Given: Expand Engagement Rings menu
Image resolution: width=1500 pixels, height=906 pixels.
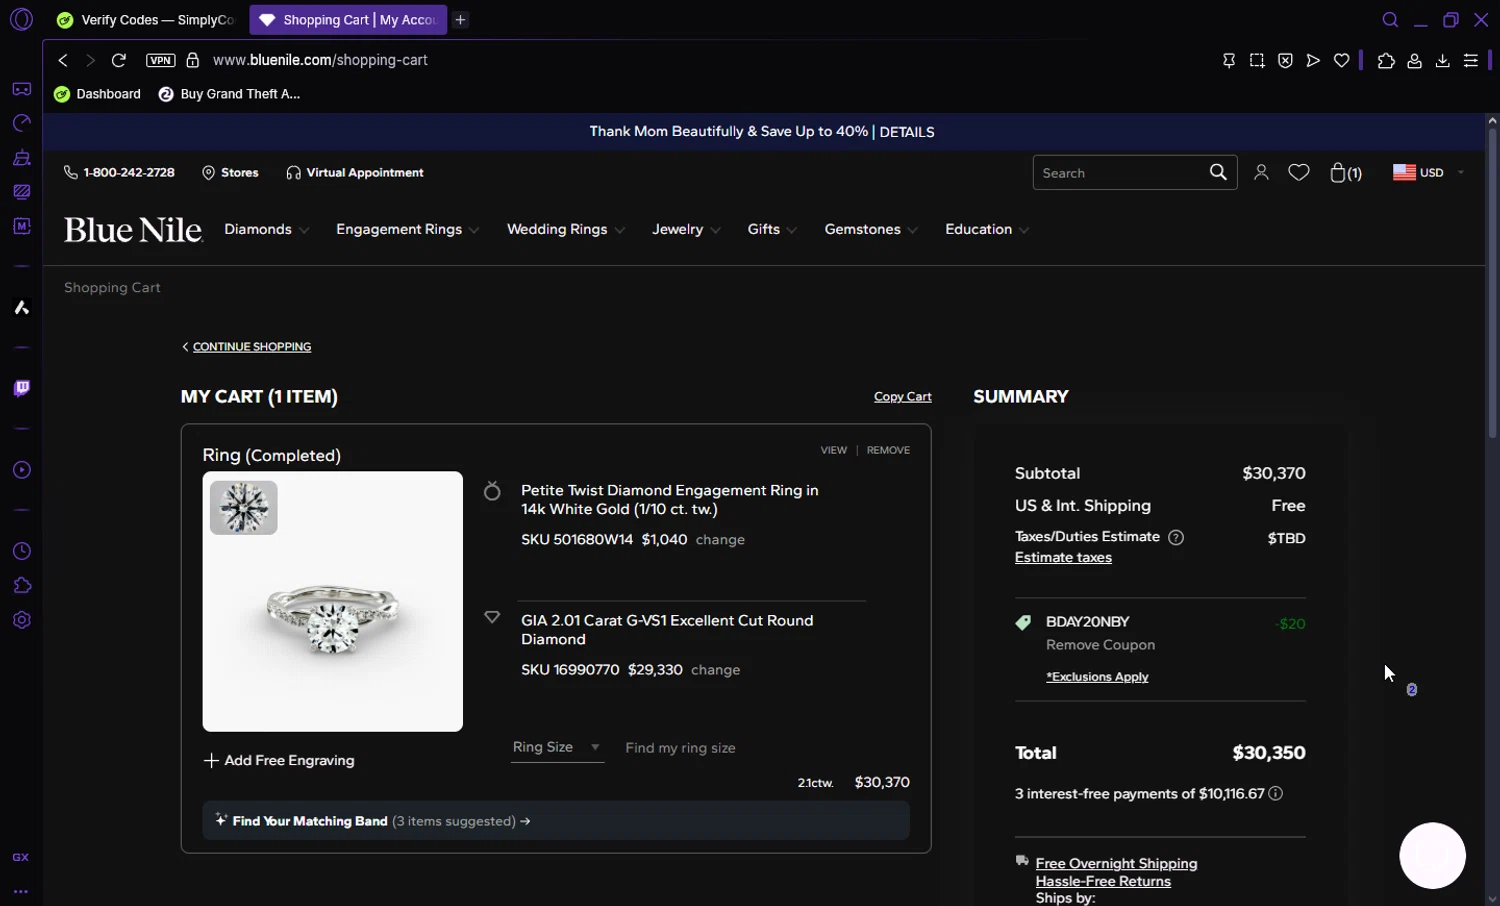Looking at the screenshot, I should point(407,229).
